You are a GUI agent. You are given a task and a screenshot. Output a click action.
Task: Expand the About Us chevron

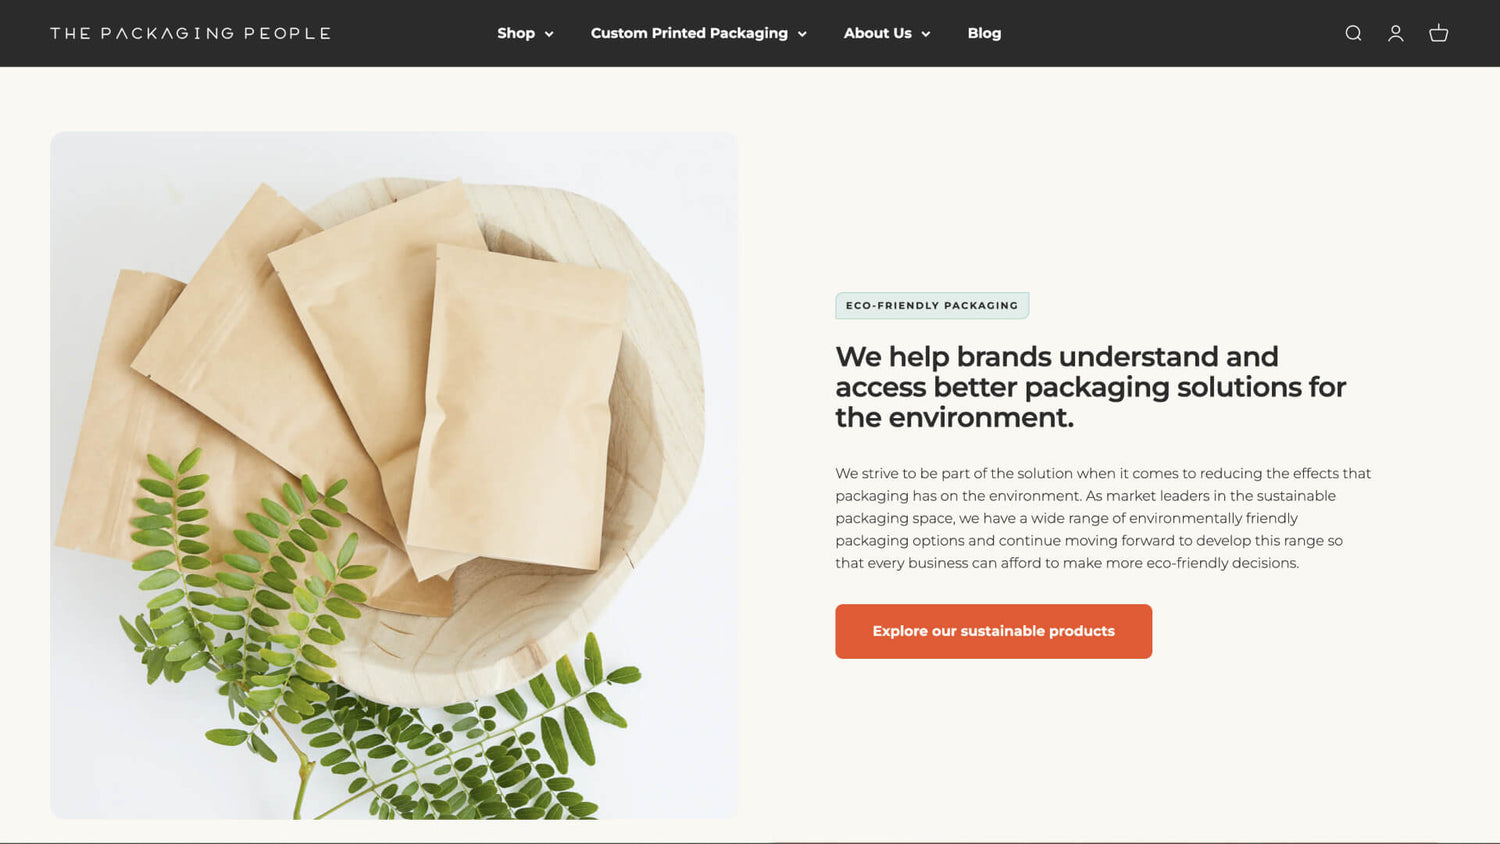[926, 34]
